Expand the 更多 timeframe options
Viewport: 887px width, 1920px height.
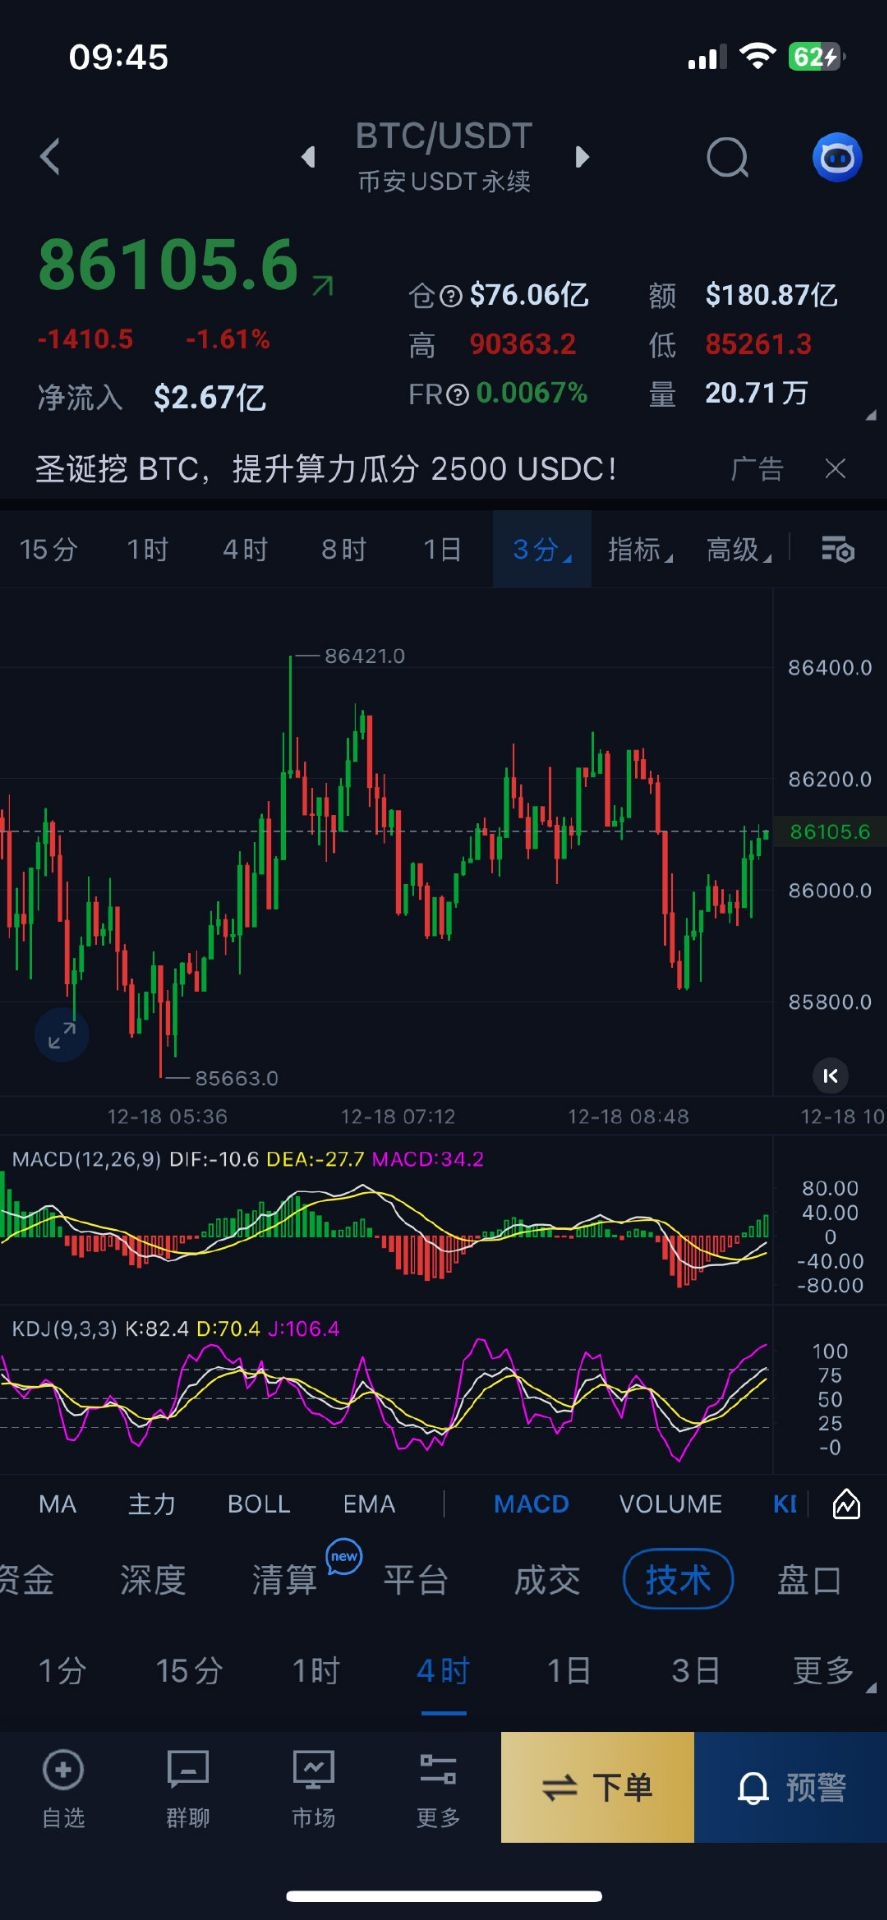(826, 1670)
